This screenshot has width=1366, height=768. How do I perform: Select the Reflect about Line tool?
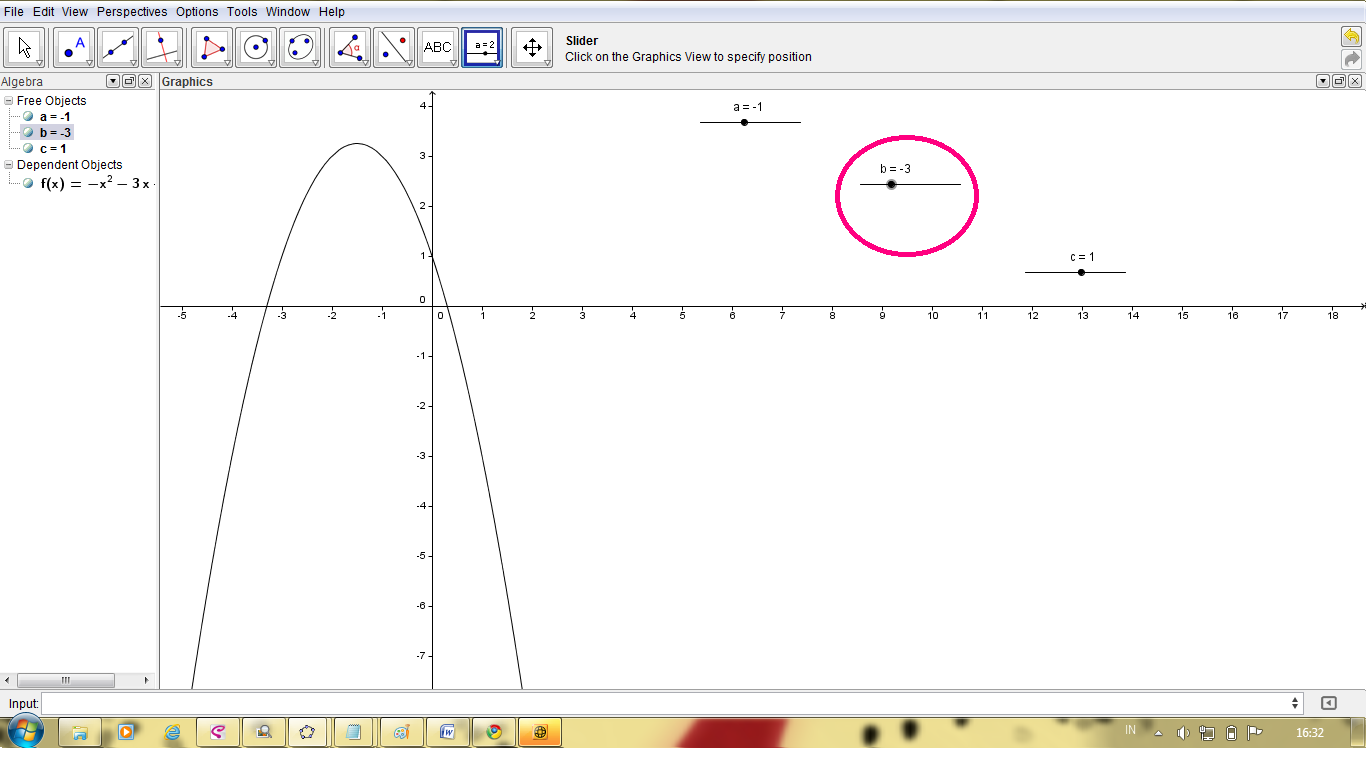tap(393, 47)
